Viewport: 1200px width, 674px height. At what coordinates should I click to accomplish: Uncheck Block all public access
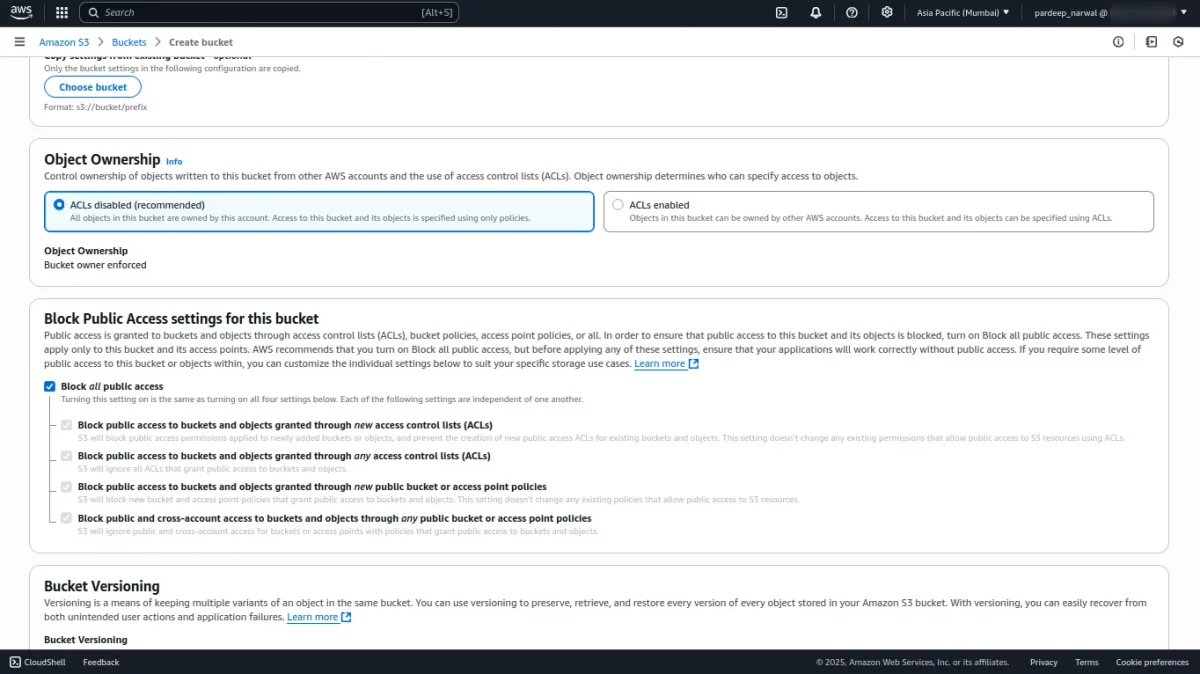(49, 385)
